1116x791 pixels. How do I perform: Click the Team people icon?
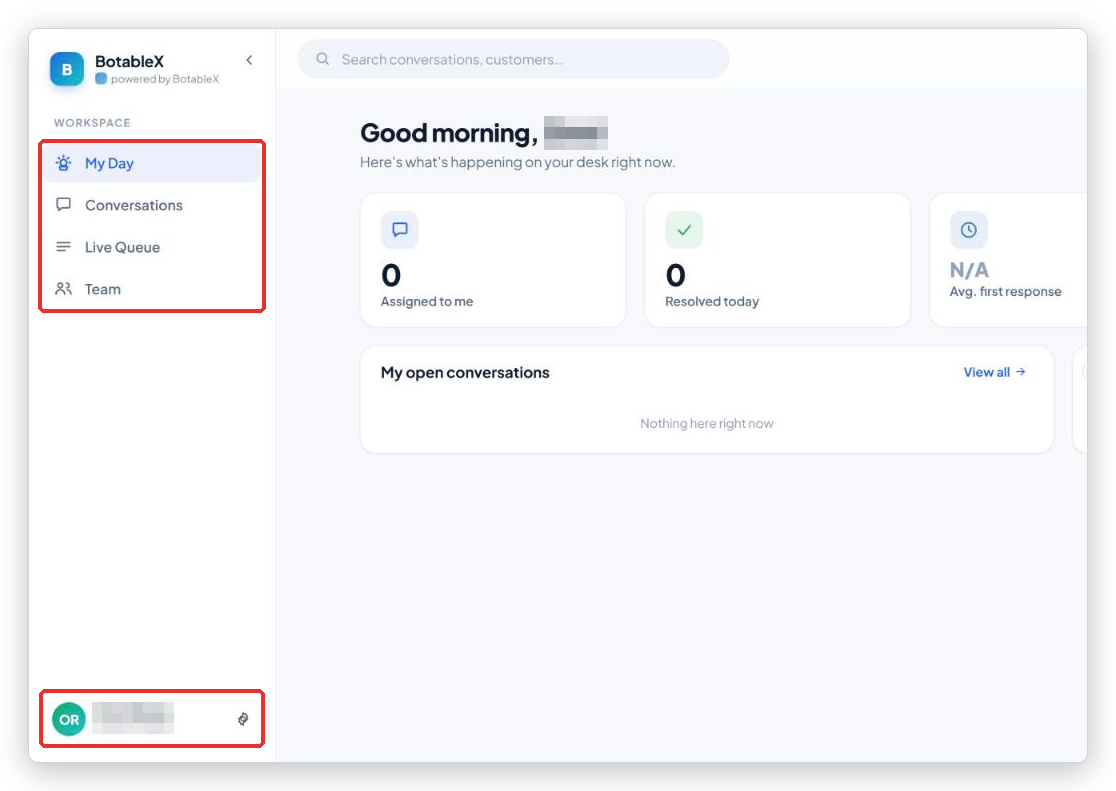(63, 289)
